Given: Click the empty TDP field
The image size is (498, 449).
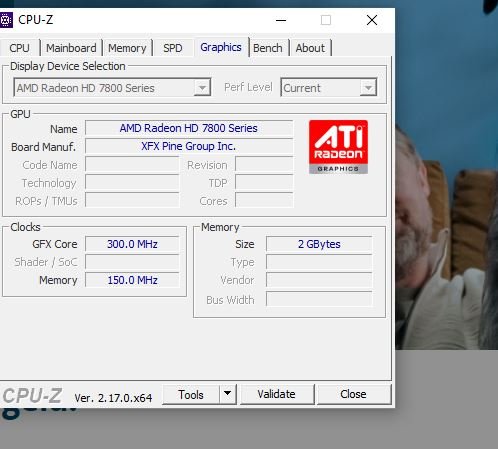Looking at the screenshot, I should pyautogui.click(x=264, y=183).
